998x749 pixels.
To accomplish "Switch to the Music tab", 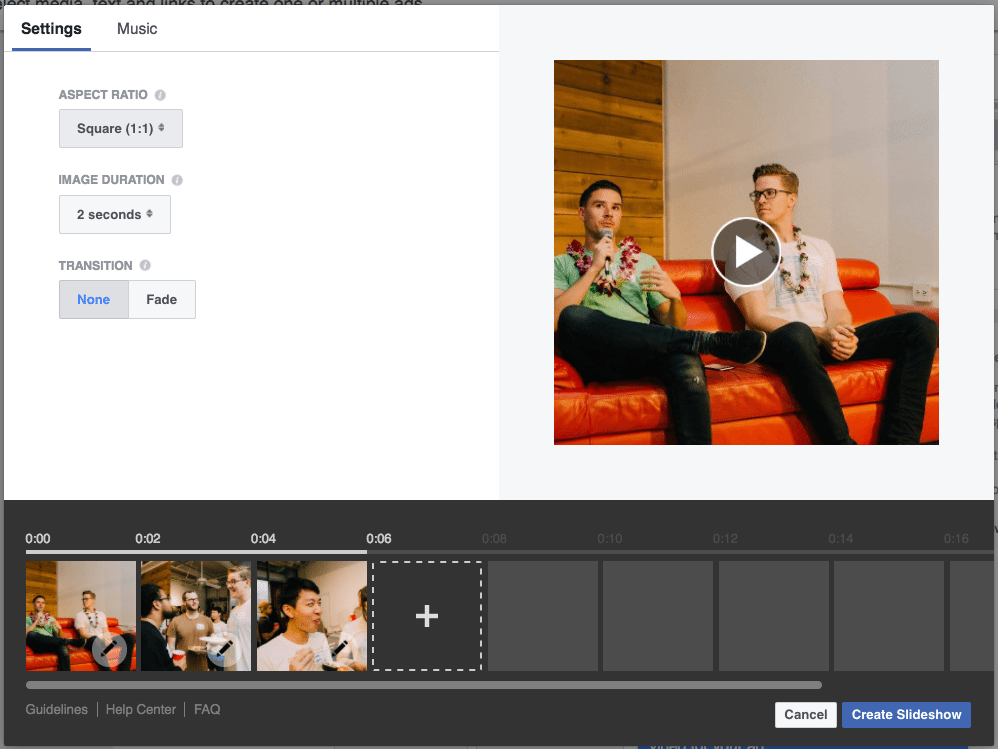I will 137,29.
